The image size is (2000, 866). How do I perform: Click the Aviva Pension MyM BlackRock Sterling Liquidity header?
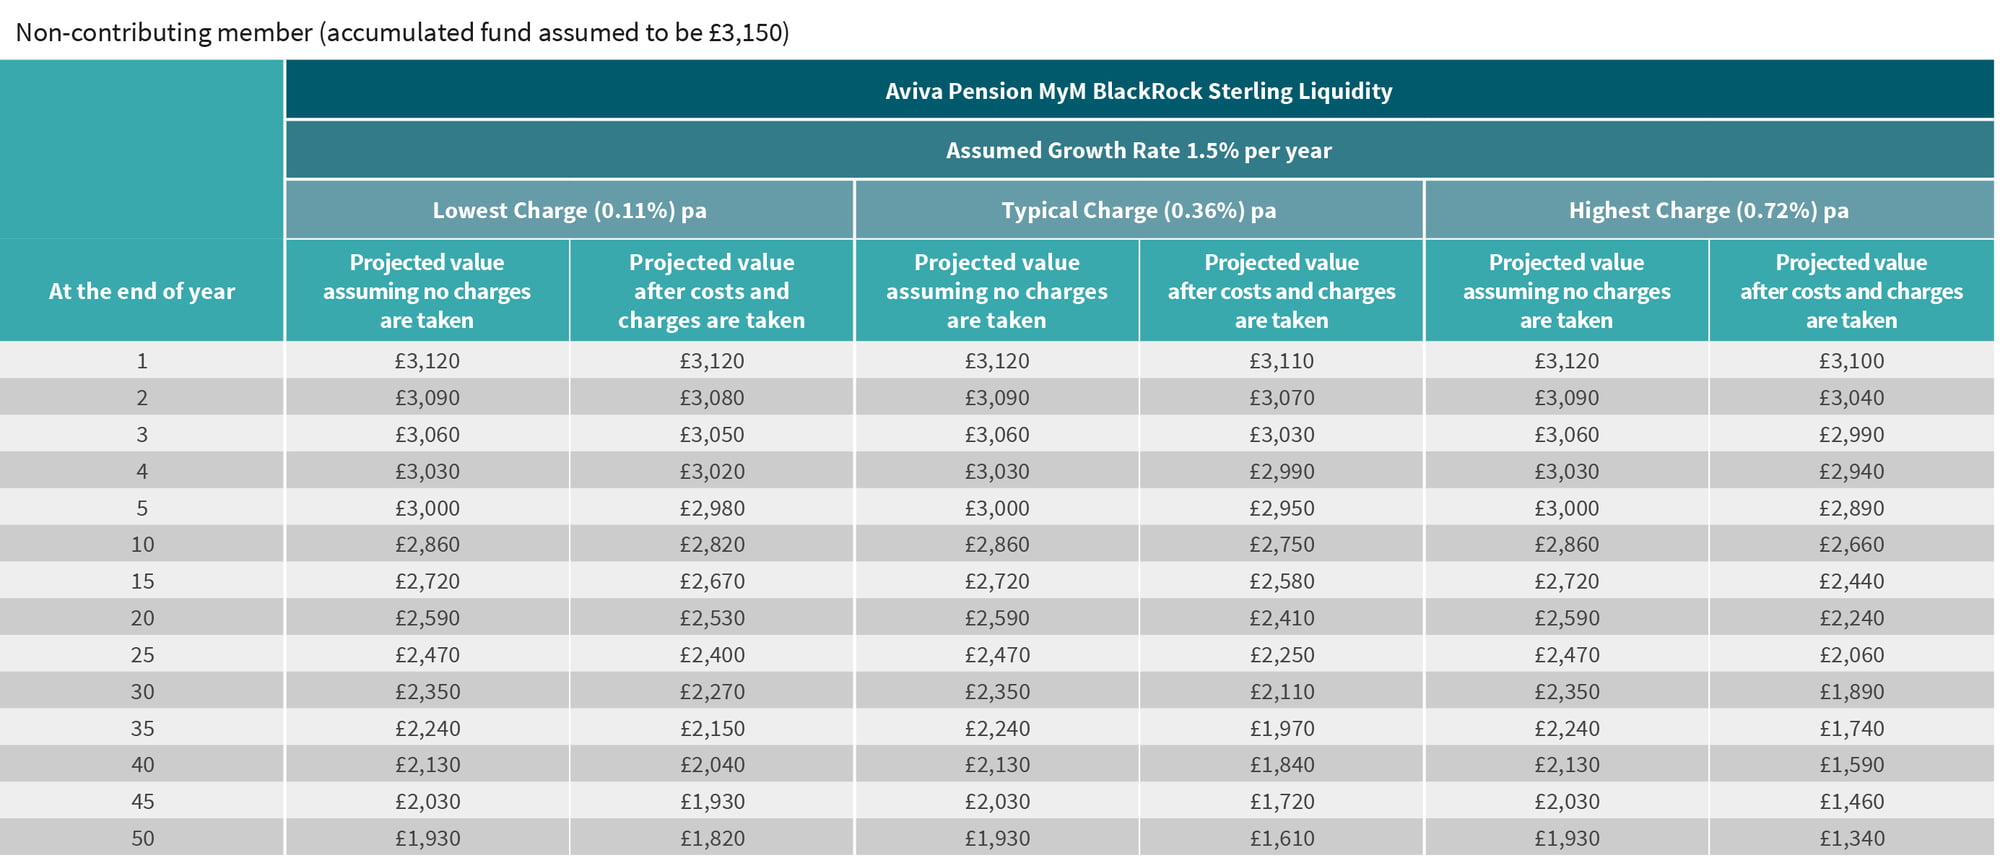point(1139,91)
